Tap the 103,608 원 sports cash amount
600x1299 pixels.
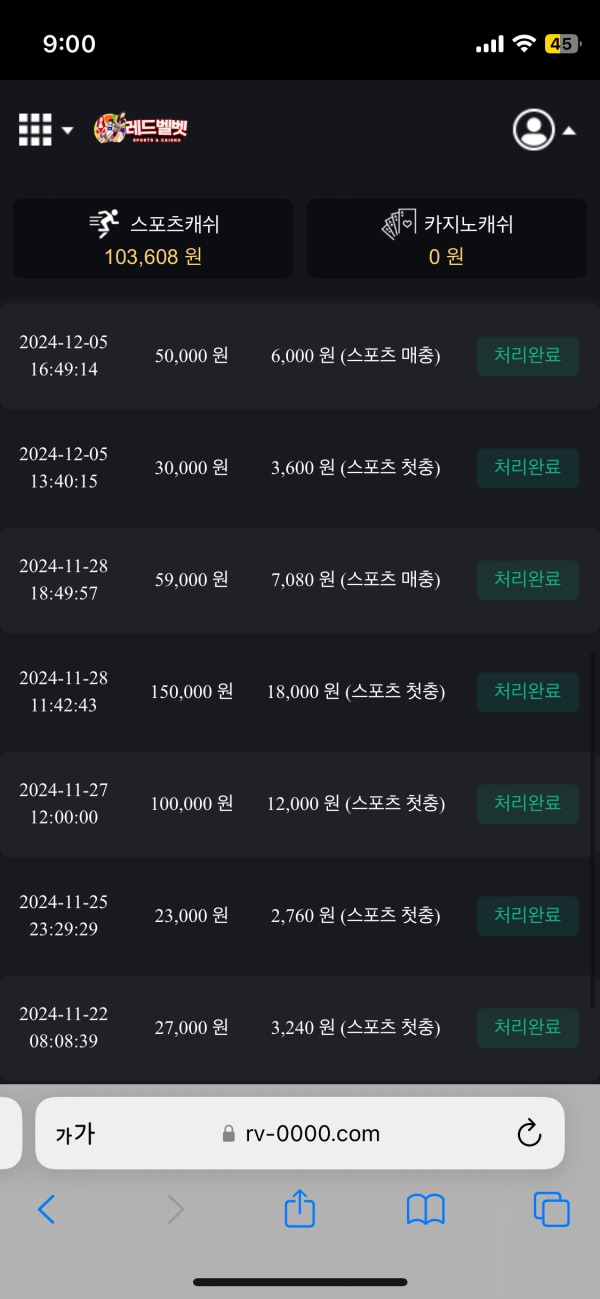point(152,257)
